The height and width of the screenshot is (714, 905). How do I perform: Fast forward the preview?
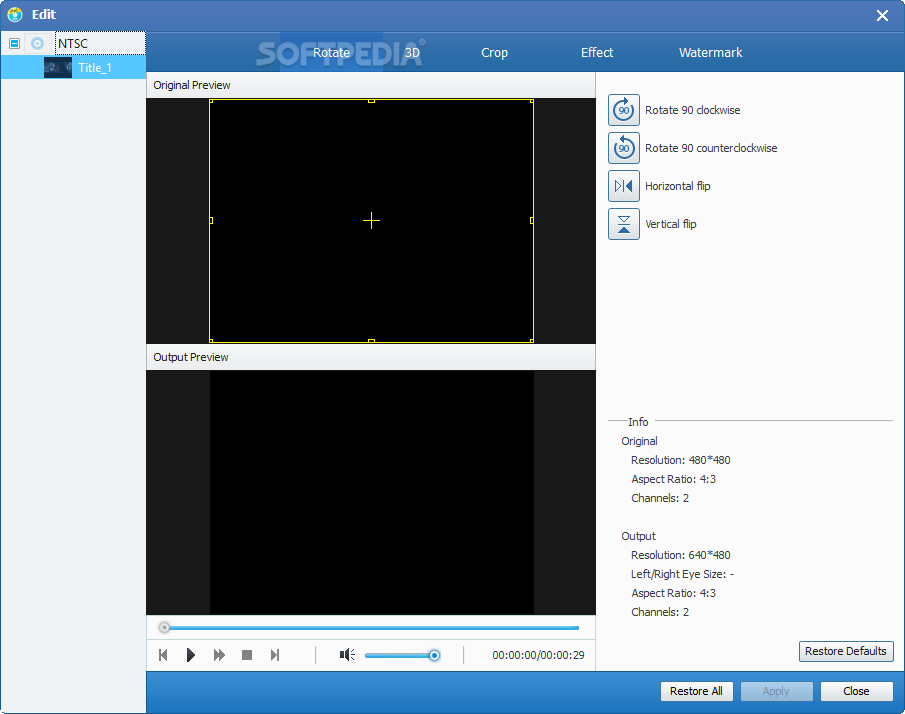(219, 655)
